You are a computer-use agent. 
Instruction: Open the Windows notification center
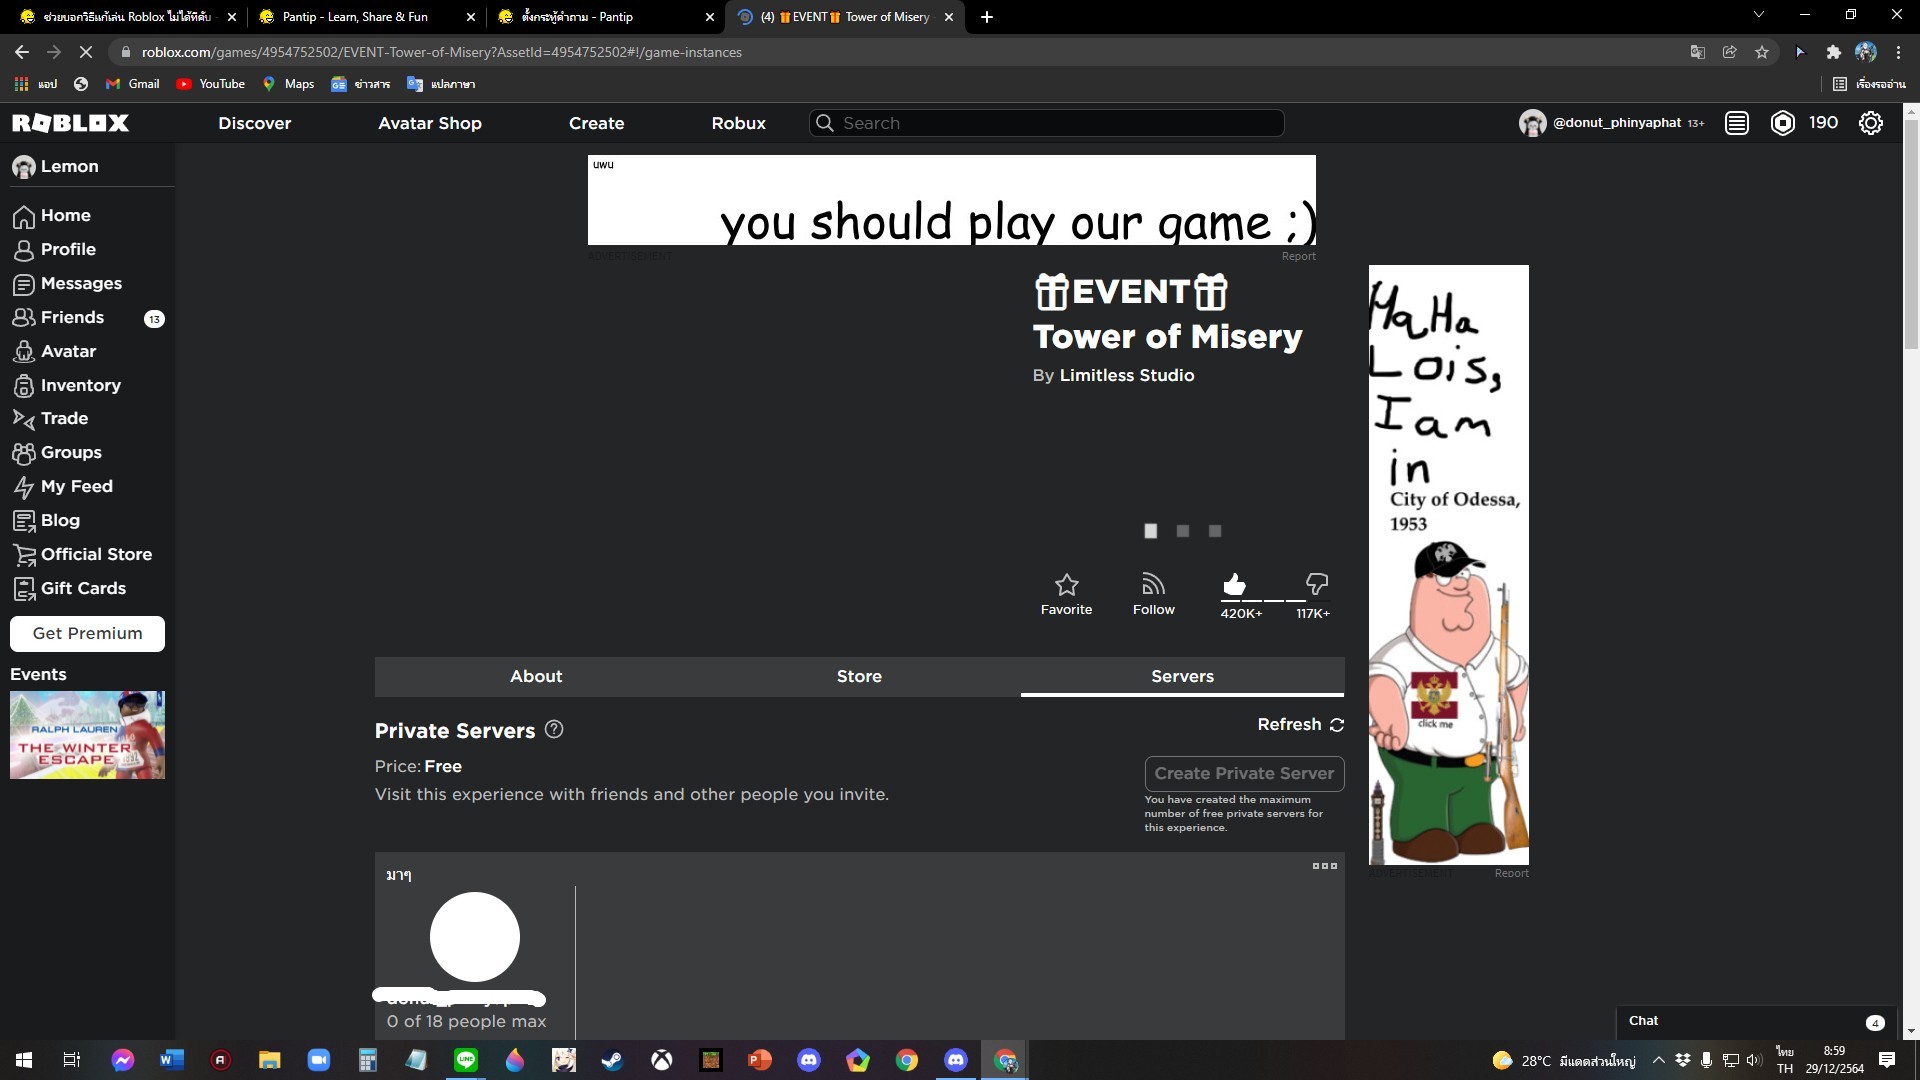1887,1060
